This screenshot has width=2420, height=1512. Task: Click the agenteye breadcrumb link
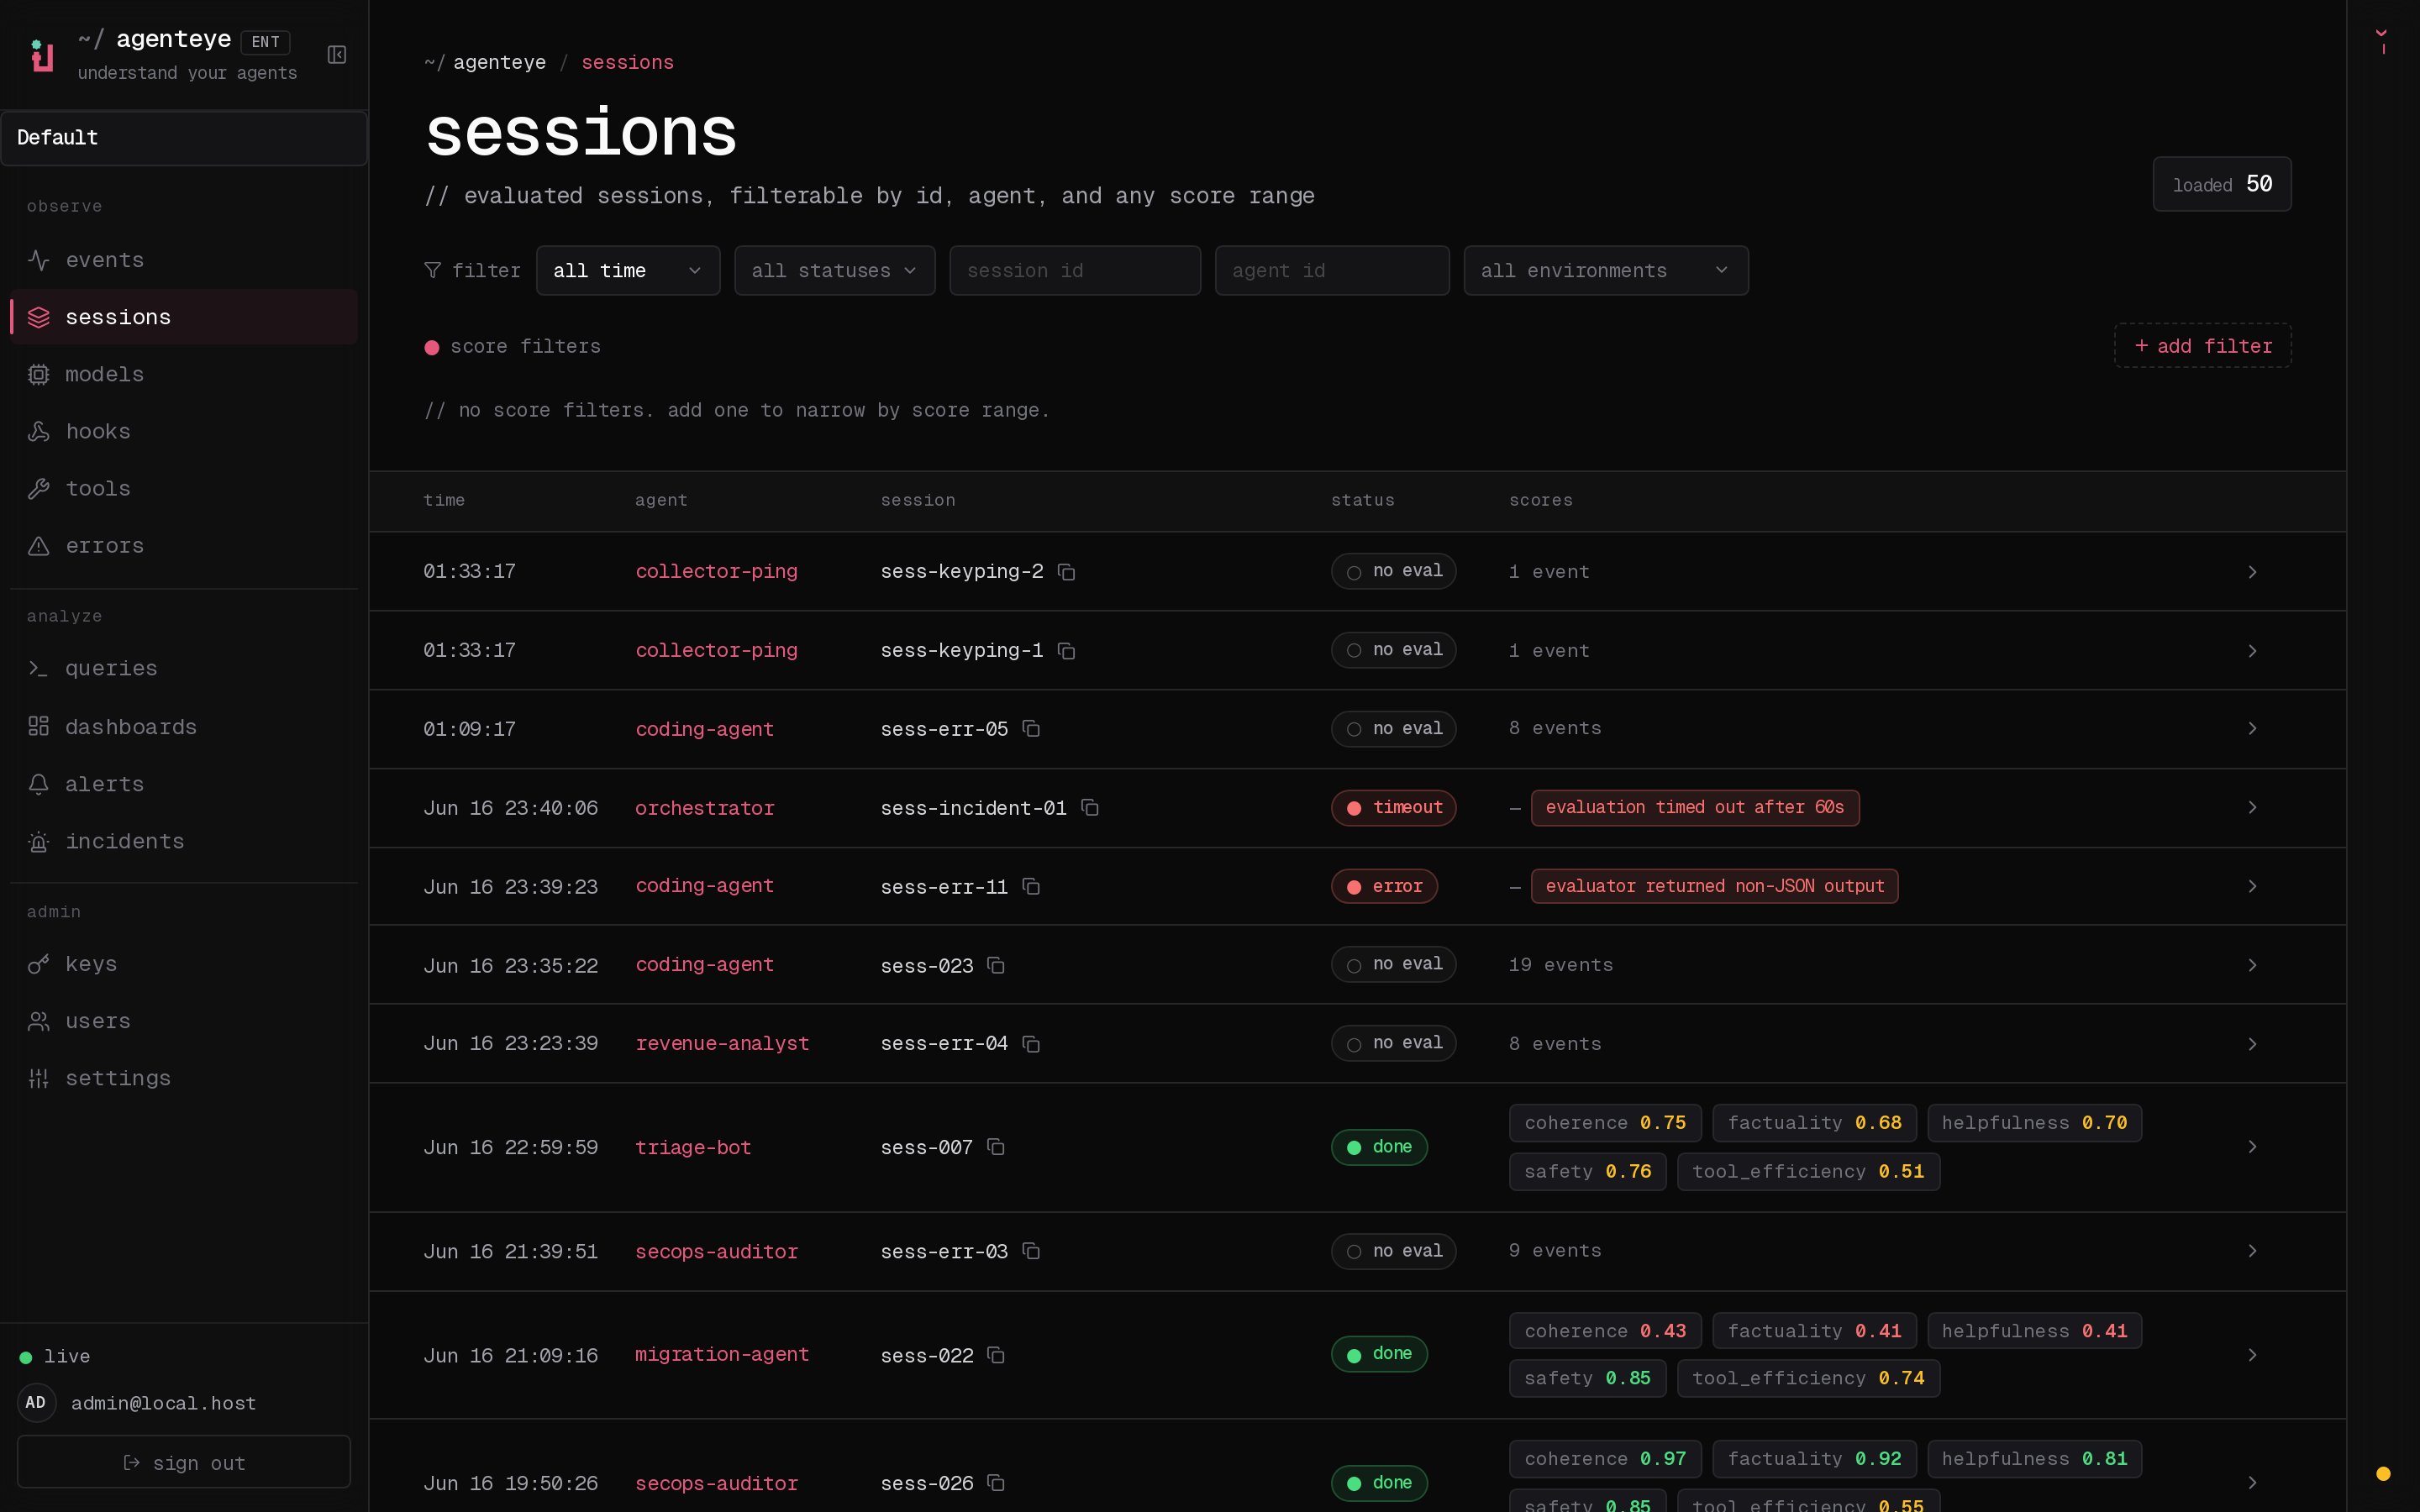click(x=499, y=62)
